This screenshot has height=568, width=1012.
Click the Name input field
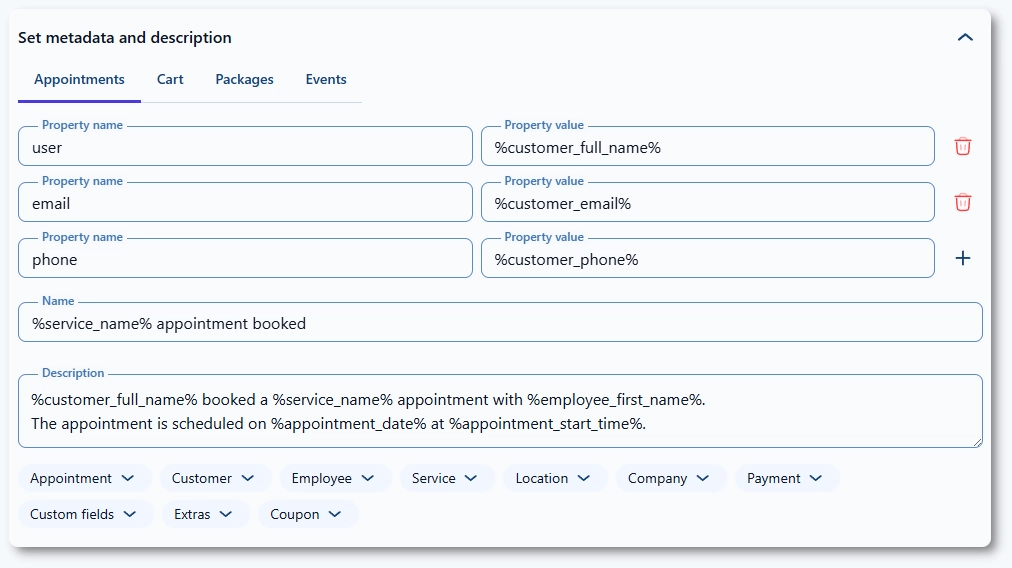coord(500,323)
